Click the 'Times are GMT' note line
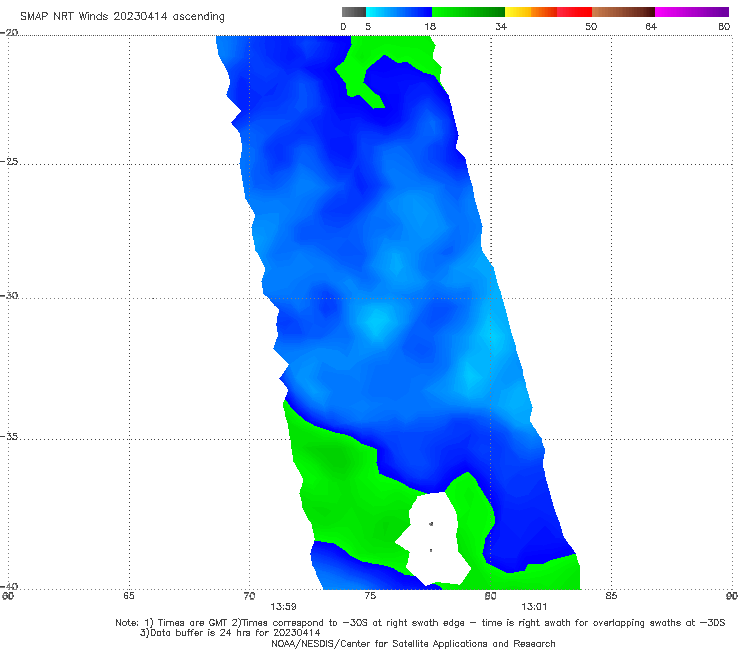740x650 pixels. point(420,623)
